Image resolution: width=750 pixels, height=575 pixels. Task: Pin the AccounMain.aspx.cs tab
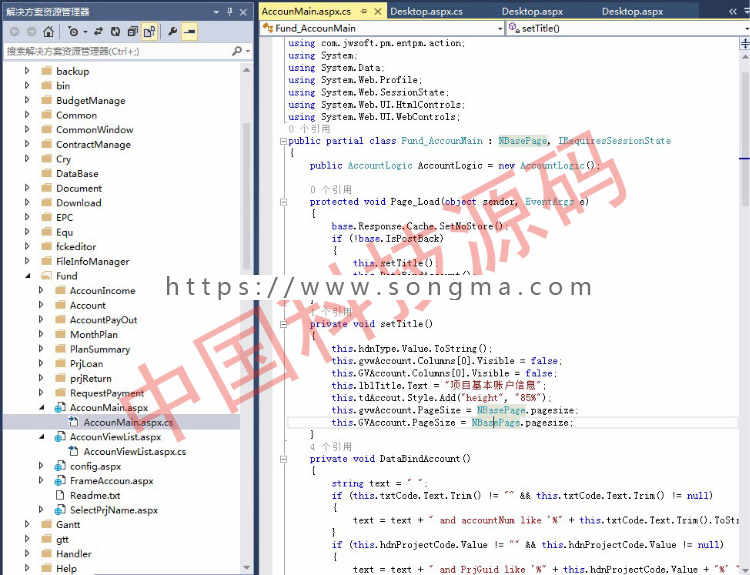364,11
